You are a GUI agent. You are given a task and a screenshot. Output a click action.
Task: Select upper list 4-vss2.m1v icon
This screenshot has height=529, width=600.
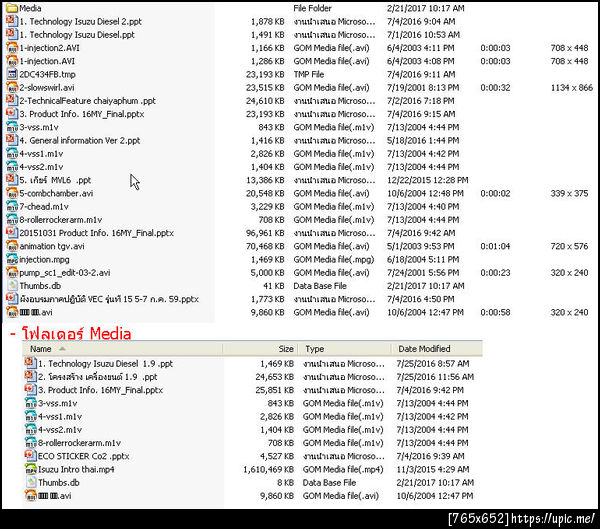[12, 167]
